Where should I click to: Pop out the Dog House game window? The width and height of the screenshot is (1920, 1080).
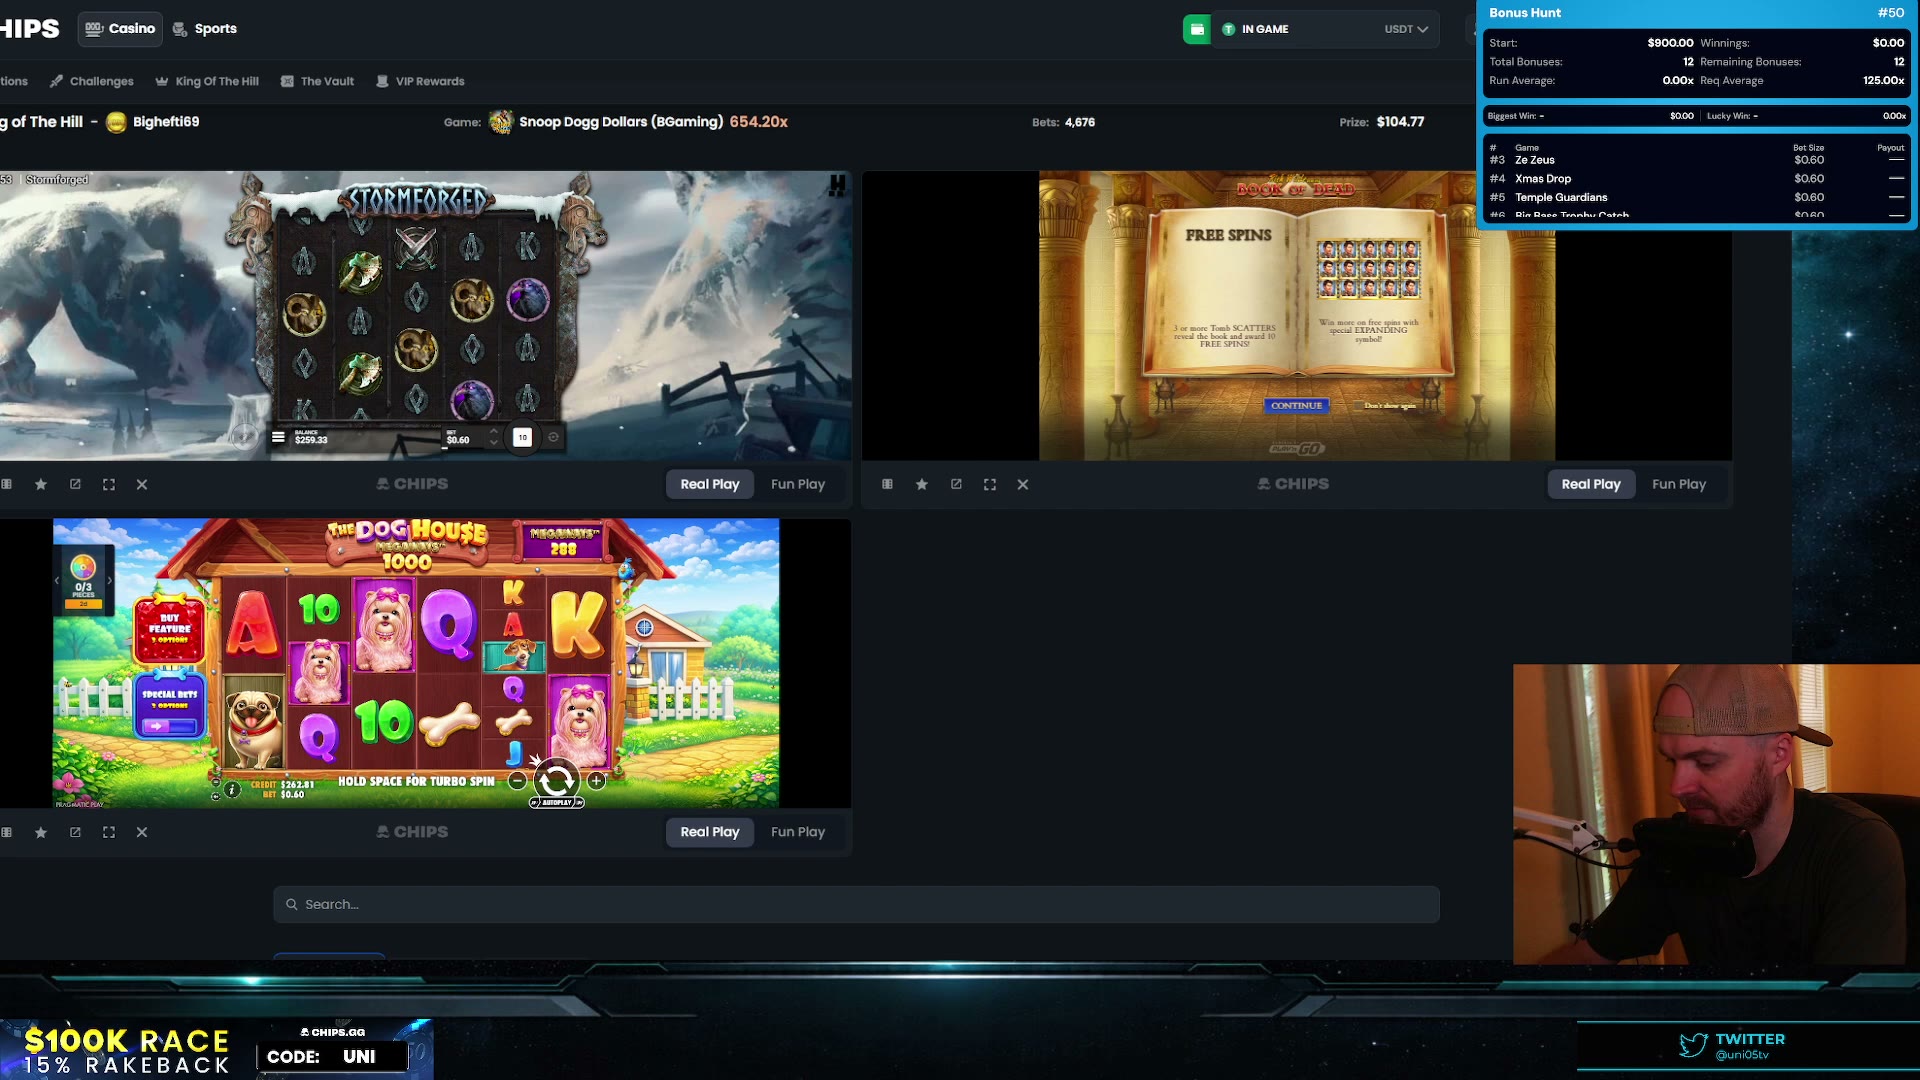75,832
